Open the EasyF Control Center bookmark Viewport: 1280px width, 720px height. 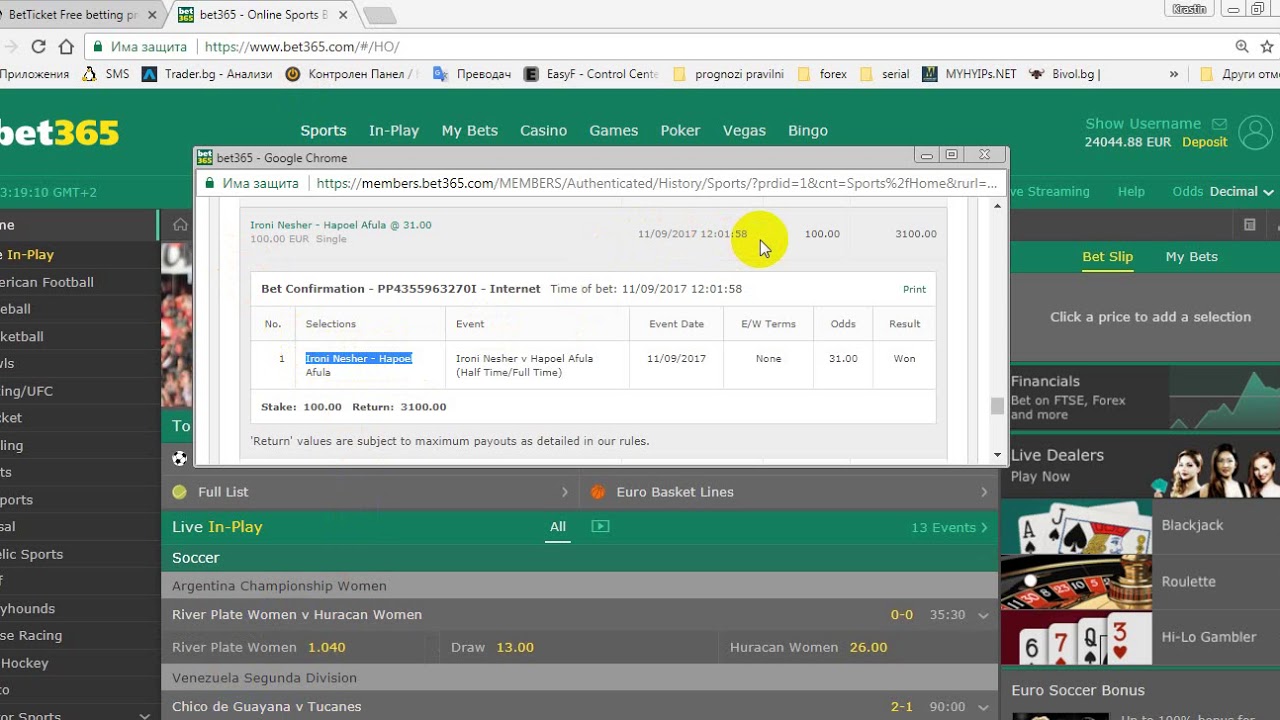590,74
